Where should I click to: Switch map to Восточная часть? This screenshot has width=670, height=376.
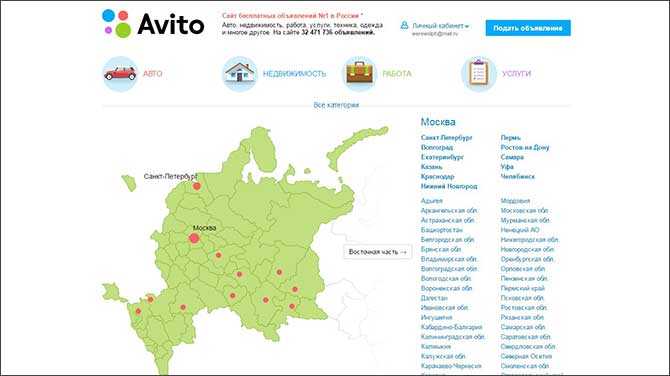click(378, 252)
